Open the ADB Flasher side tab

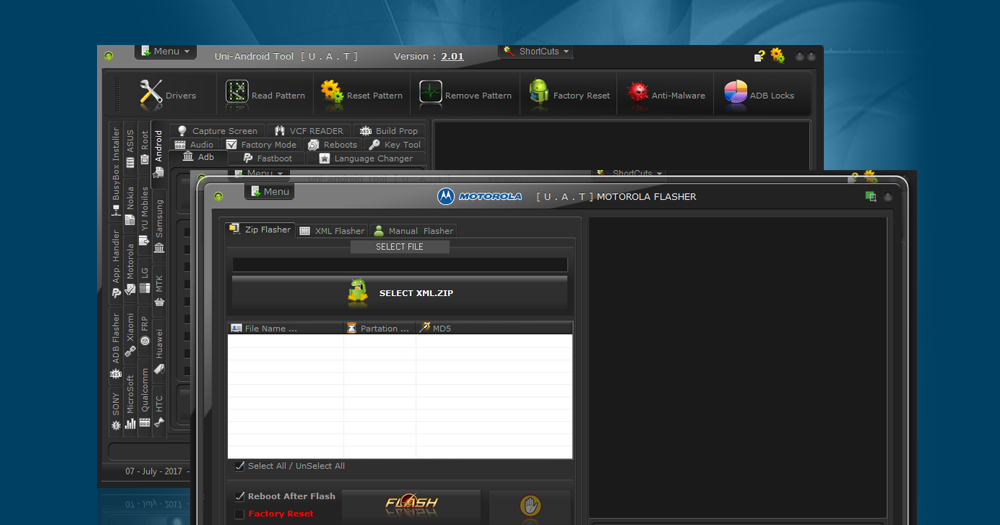tap(115, 346)
